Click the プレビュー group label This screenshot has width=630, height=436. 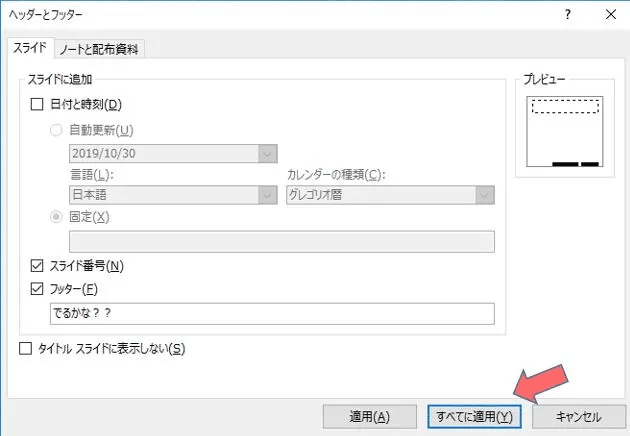544,79
